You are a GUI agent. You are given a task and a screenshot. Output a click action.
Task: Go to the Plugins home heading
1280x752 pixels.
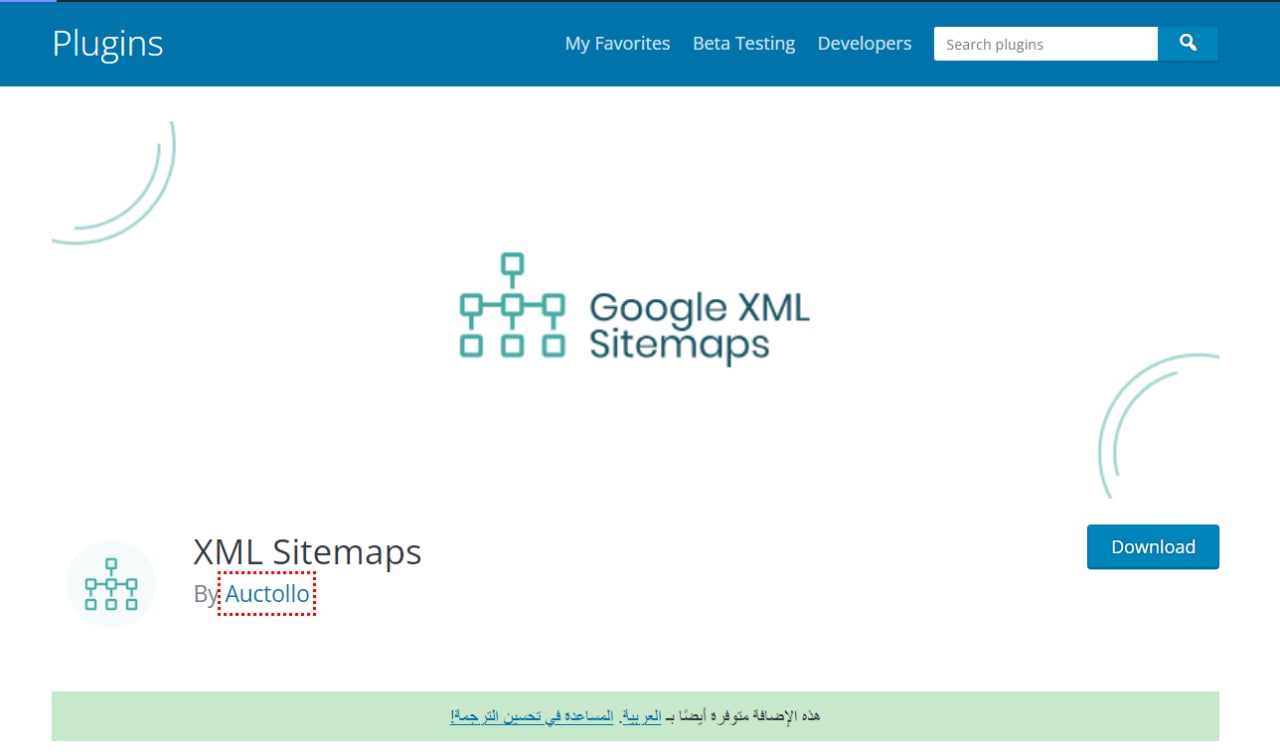tap(108, 44)
